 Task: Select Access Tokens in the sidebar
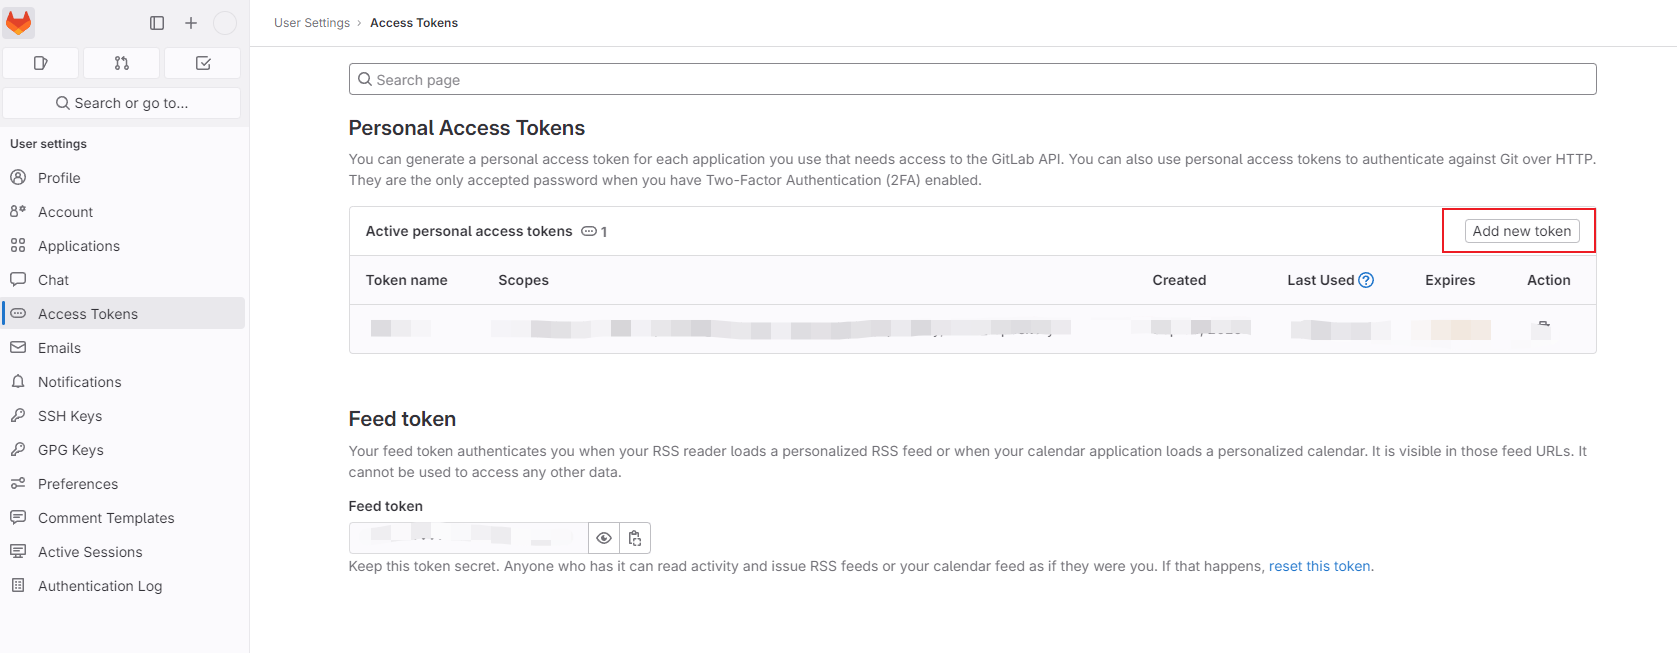click(87, 313)
